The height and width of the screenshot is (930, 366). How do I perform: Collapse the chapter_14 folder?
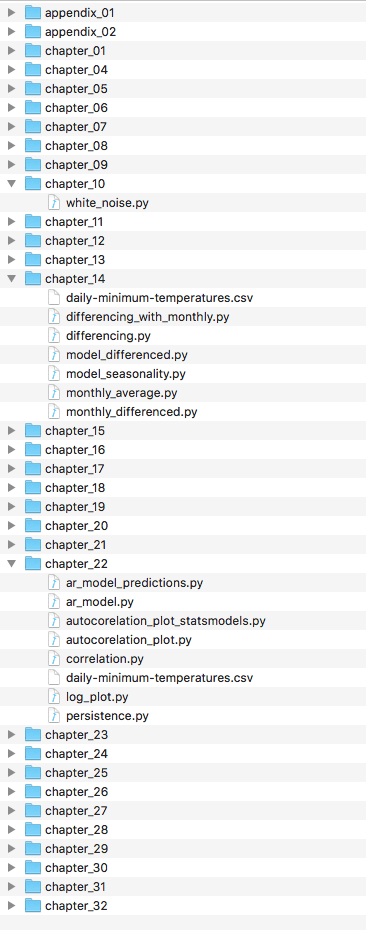coord(11,278)
